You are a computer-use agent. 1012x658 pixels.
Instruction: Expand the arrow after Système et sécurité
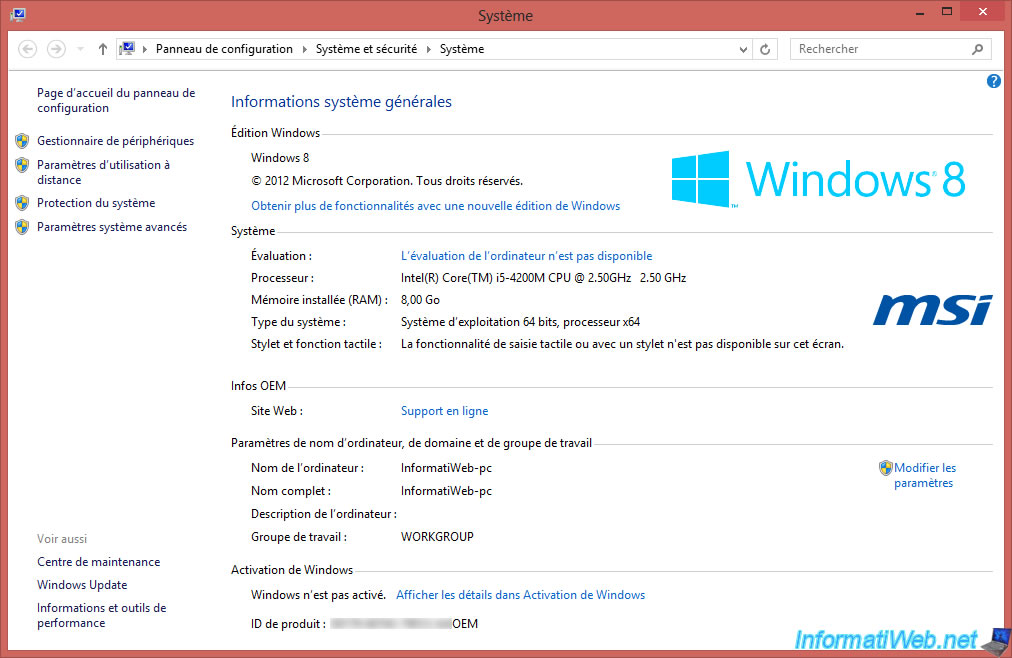click(x=429, y=49)
